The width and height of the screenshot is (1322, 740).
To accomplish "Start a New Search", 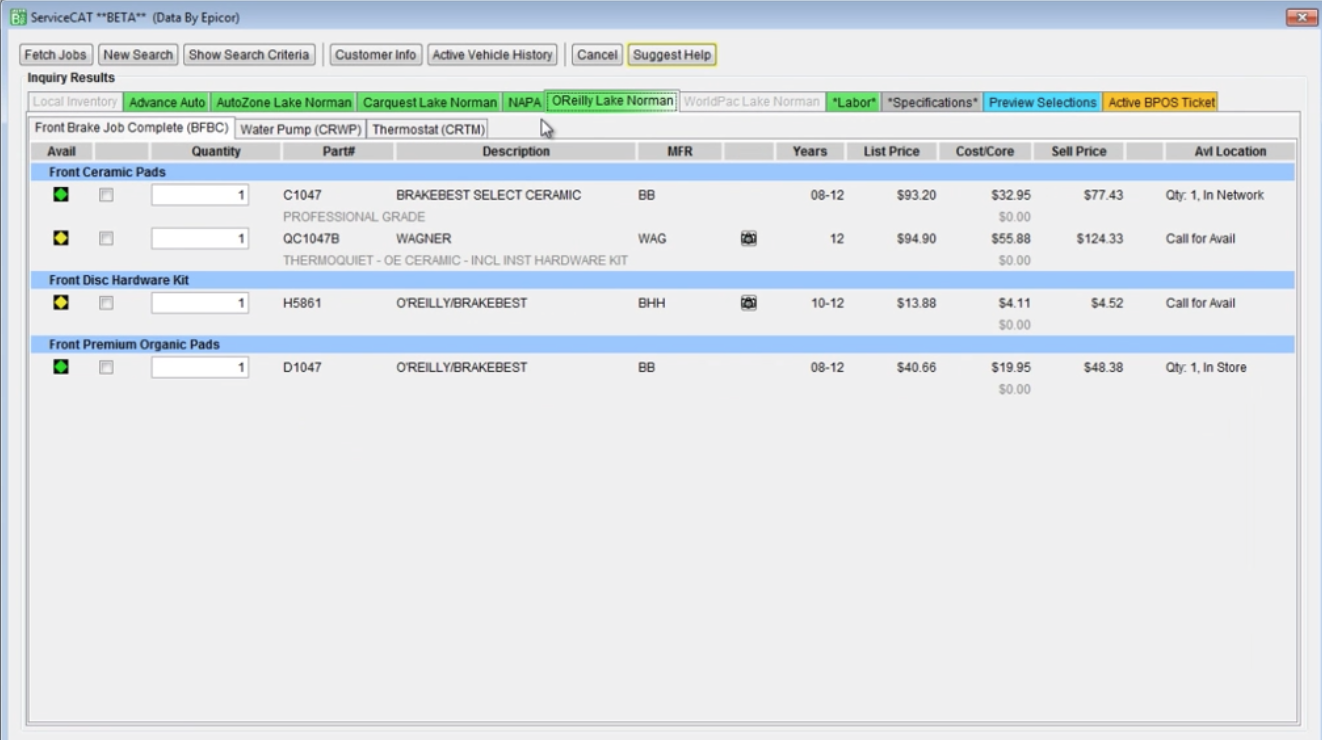I will [138, 55].
